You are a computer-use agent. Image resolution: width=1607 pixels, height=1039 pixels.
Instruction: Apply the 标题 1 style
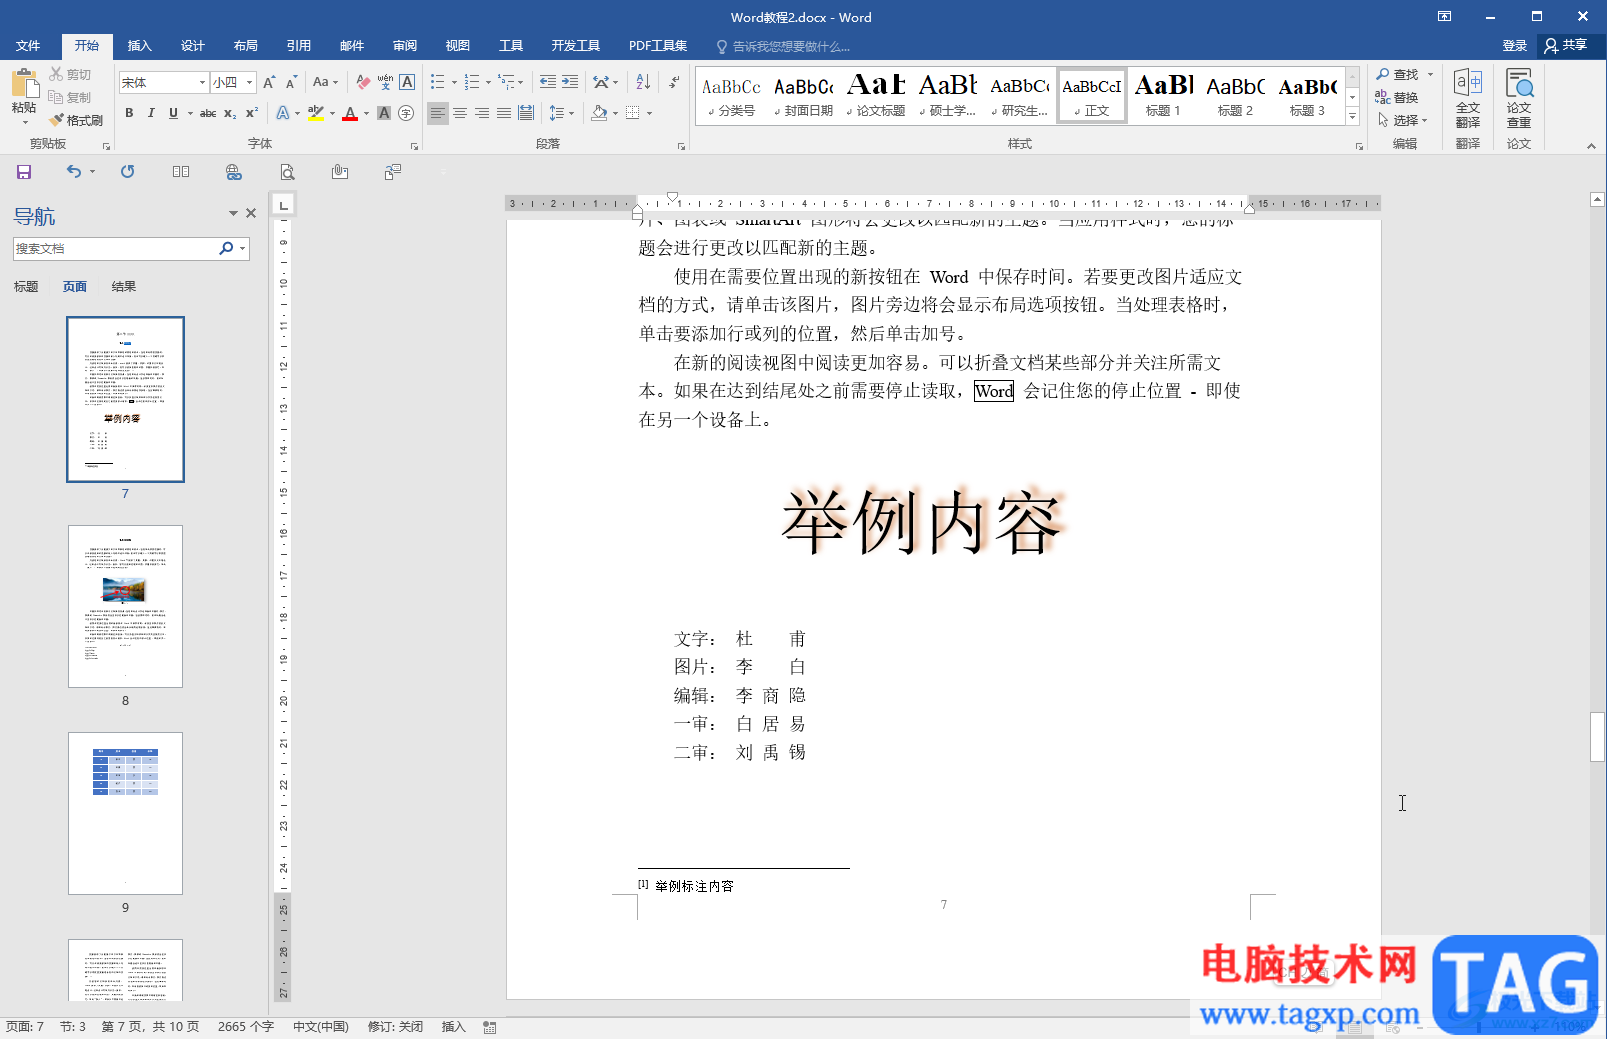click(x=1164, y=96)
